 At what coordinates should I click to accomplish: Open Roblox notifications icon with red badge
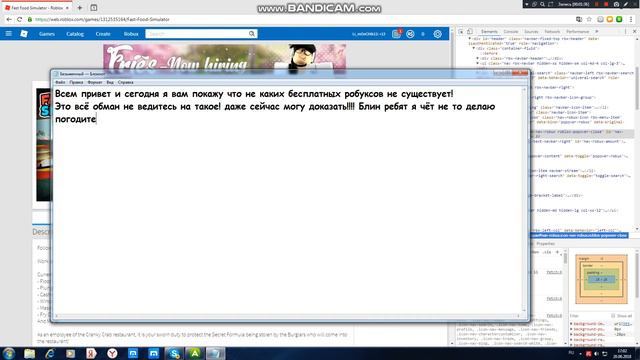[x=396, y=34]
